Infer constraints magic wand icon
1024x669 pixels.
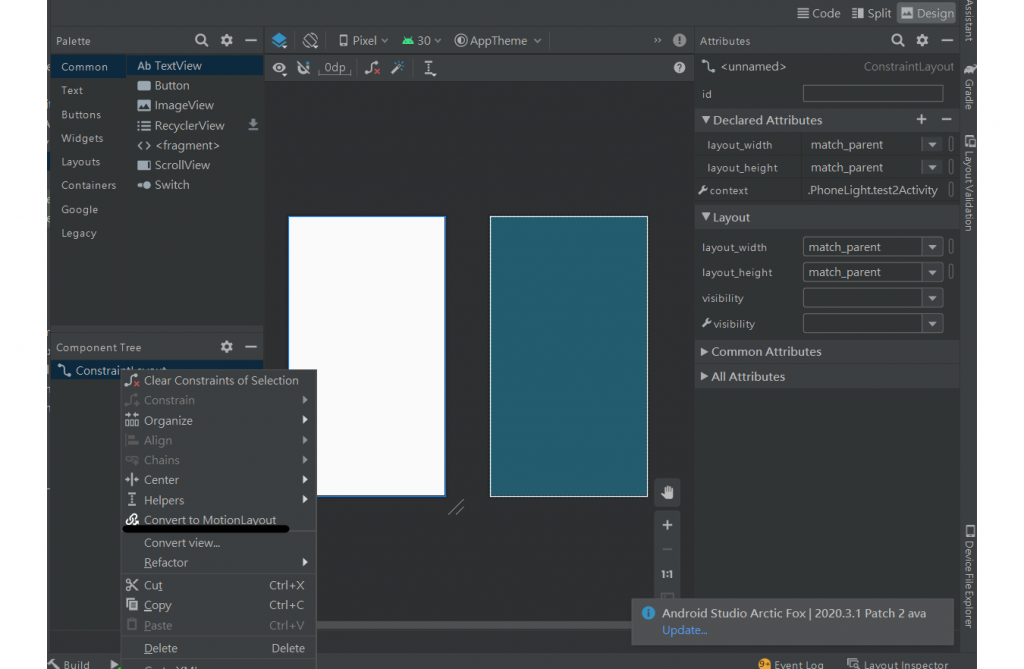coord(398,68)
